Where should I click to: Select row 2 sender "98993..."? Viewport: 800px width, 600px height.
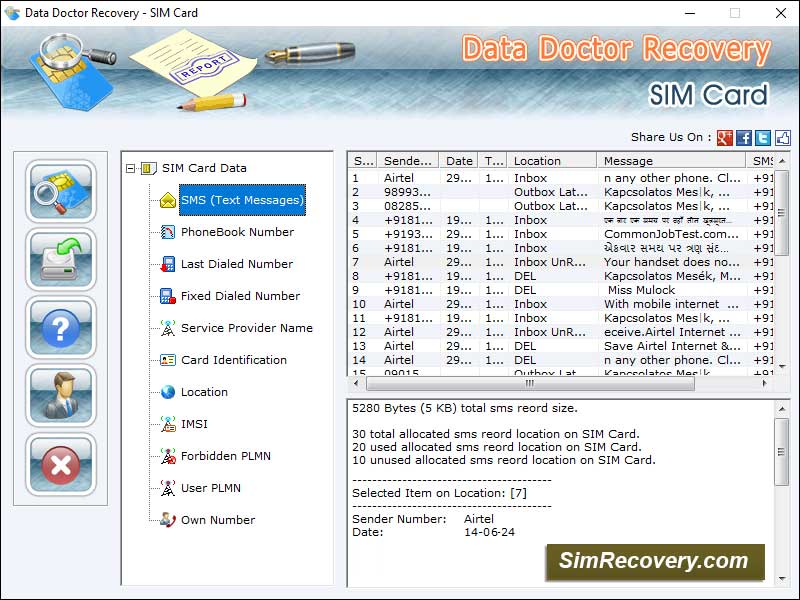(407, 192)
